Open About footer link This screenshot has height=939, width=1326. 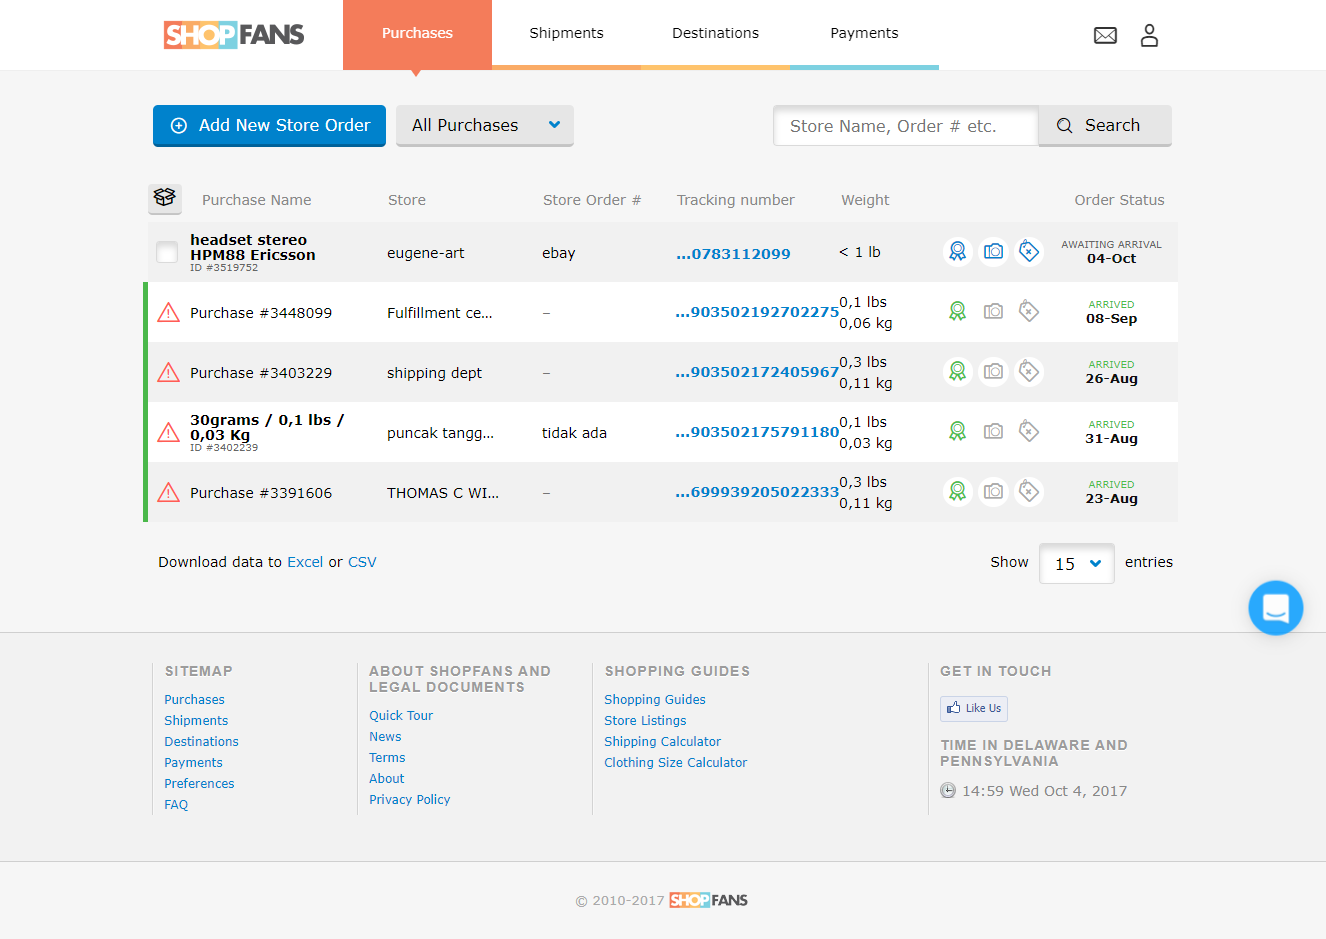(x=387, y=779)
